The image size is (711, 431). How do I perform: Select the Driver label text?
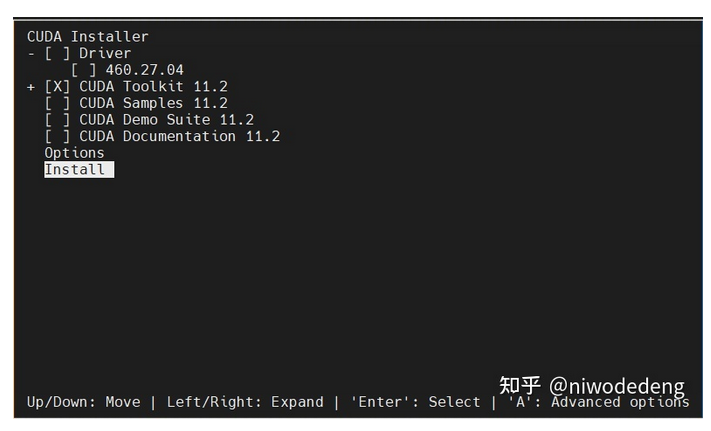[105, 53]
